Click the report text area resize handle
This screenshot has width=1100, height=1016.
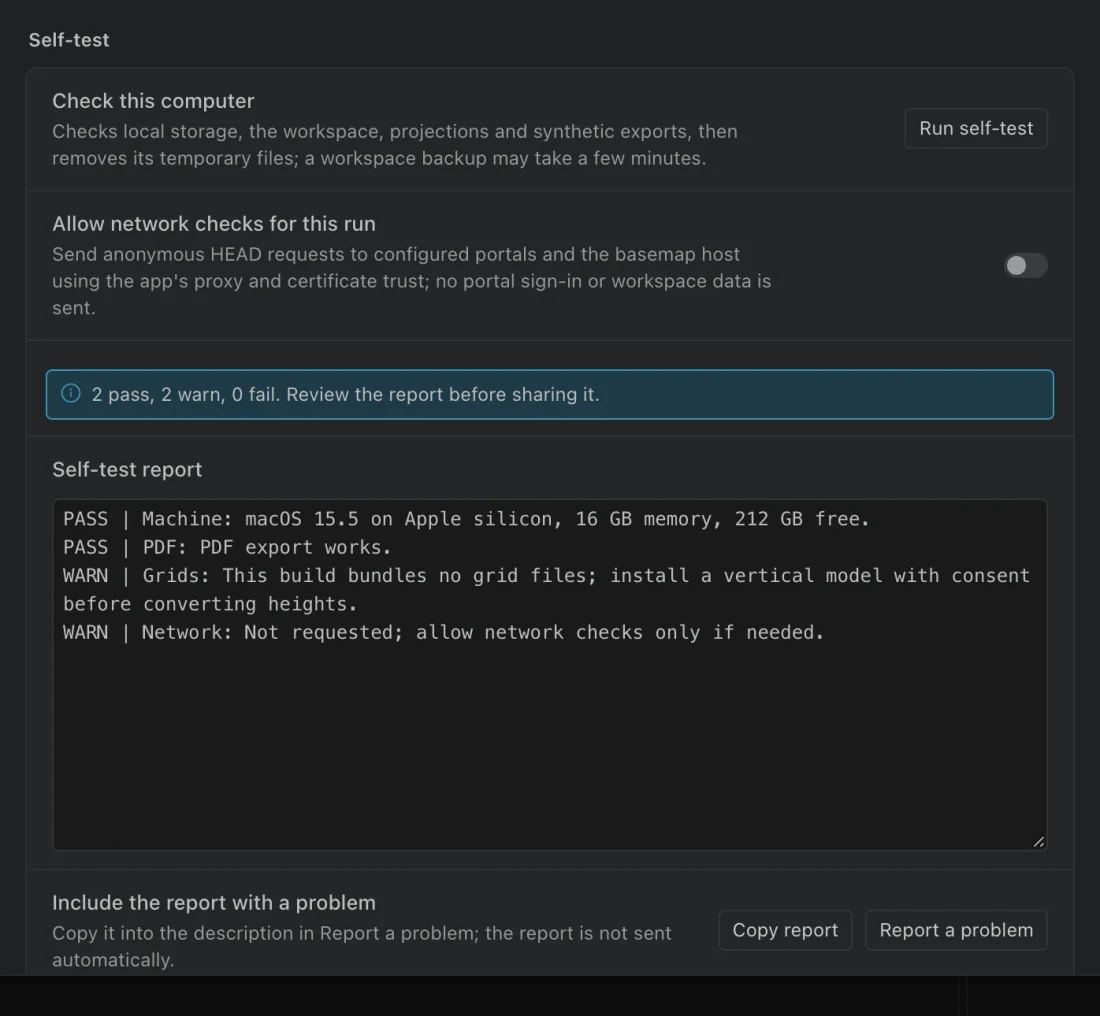coord(1039,842)
